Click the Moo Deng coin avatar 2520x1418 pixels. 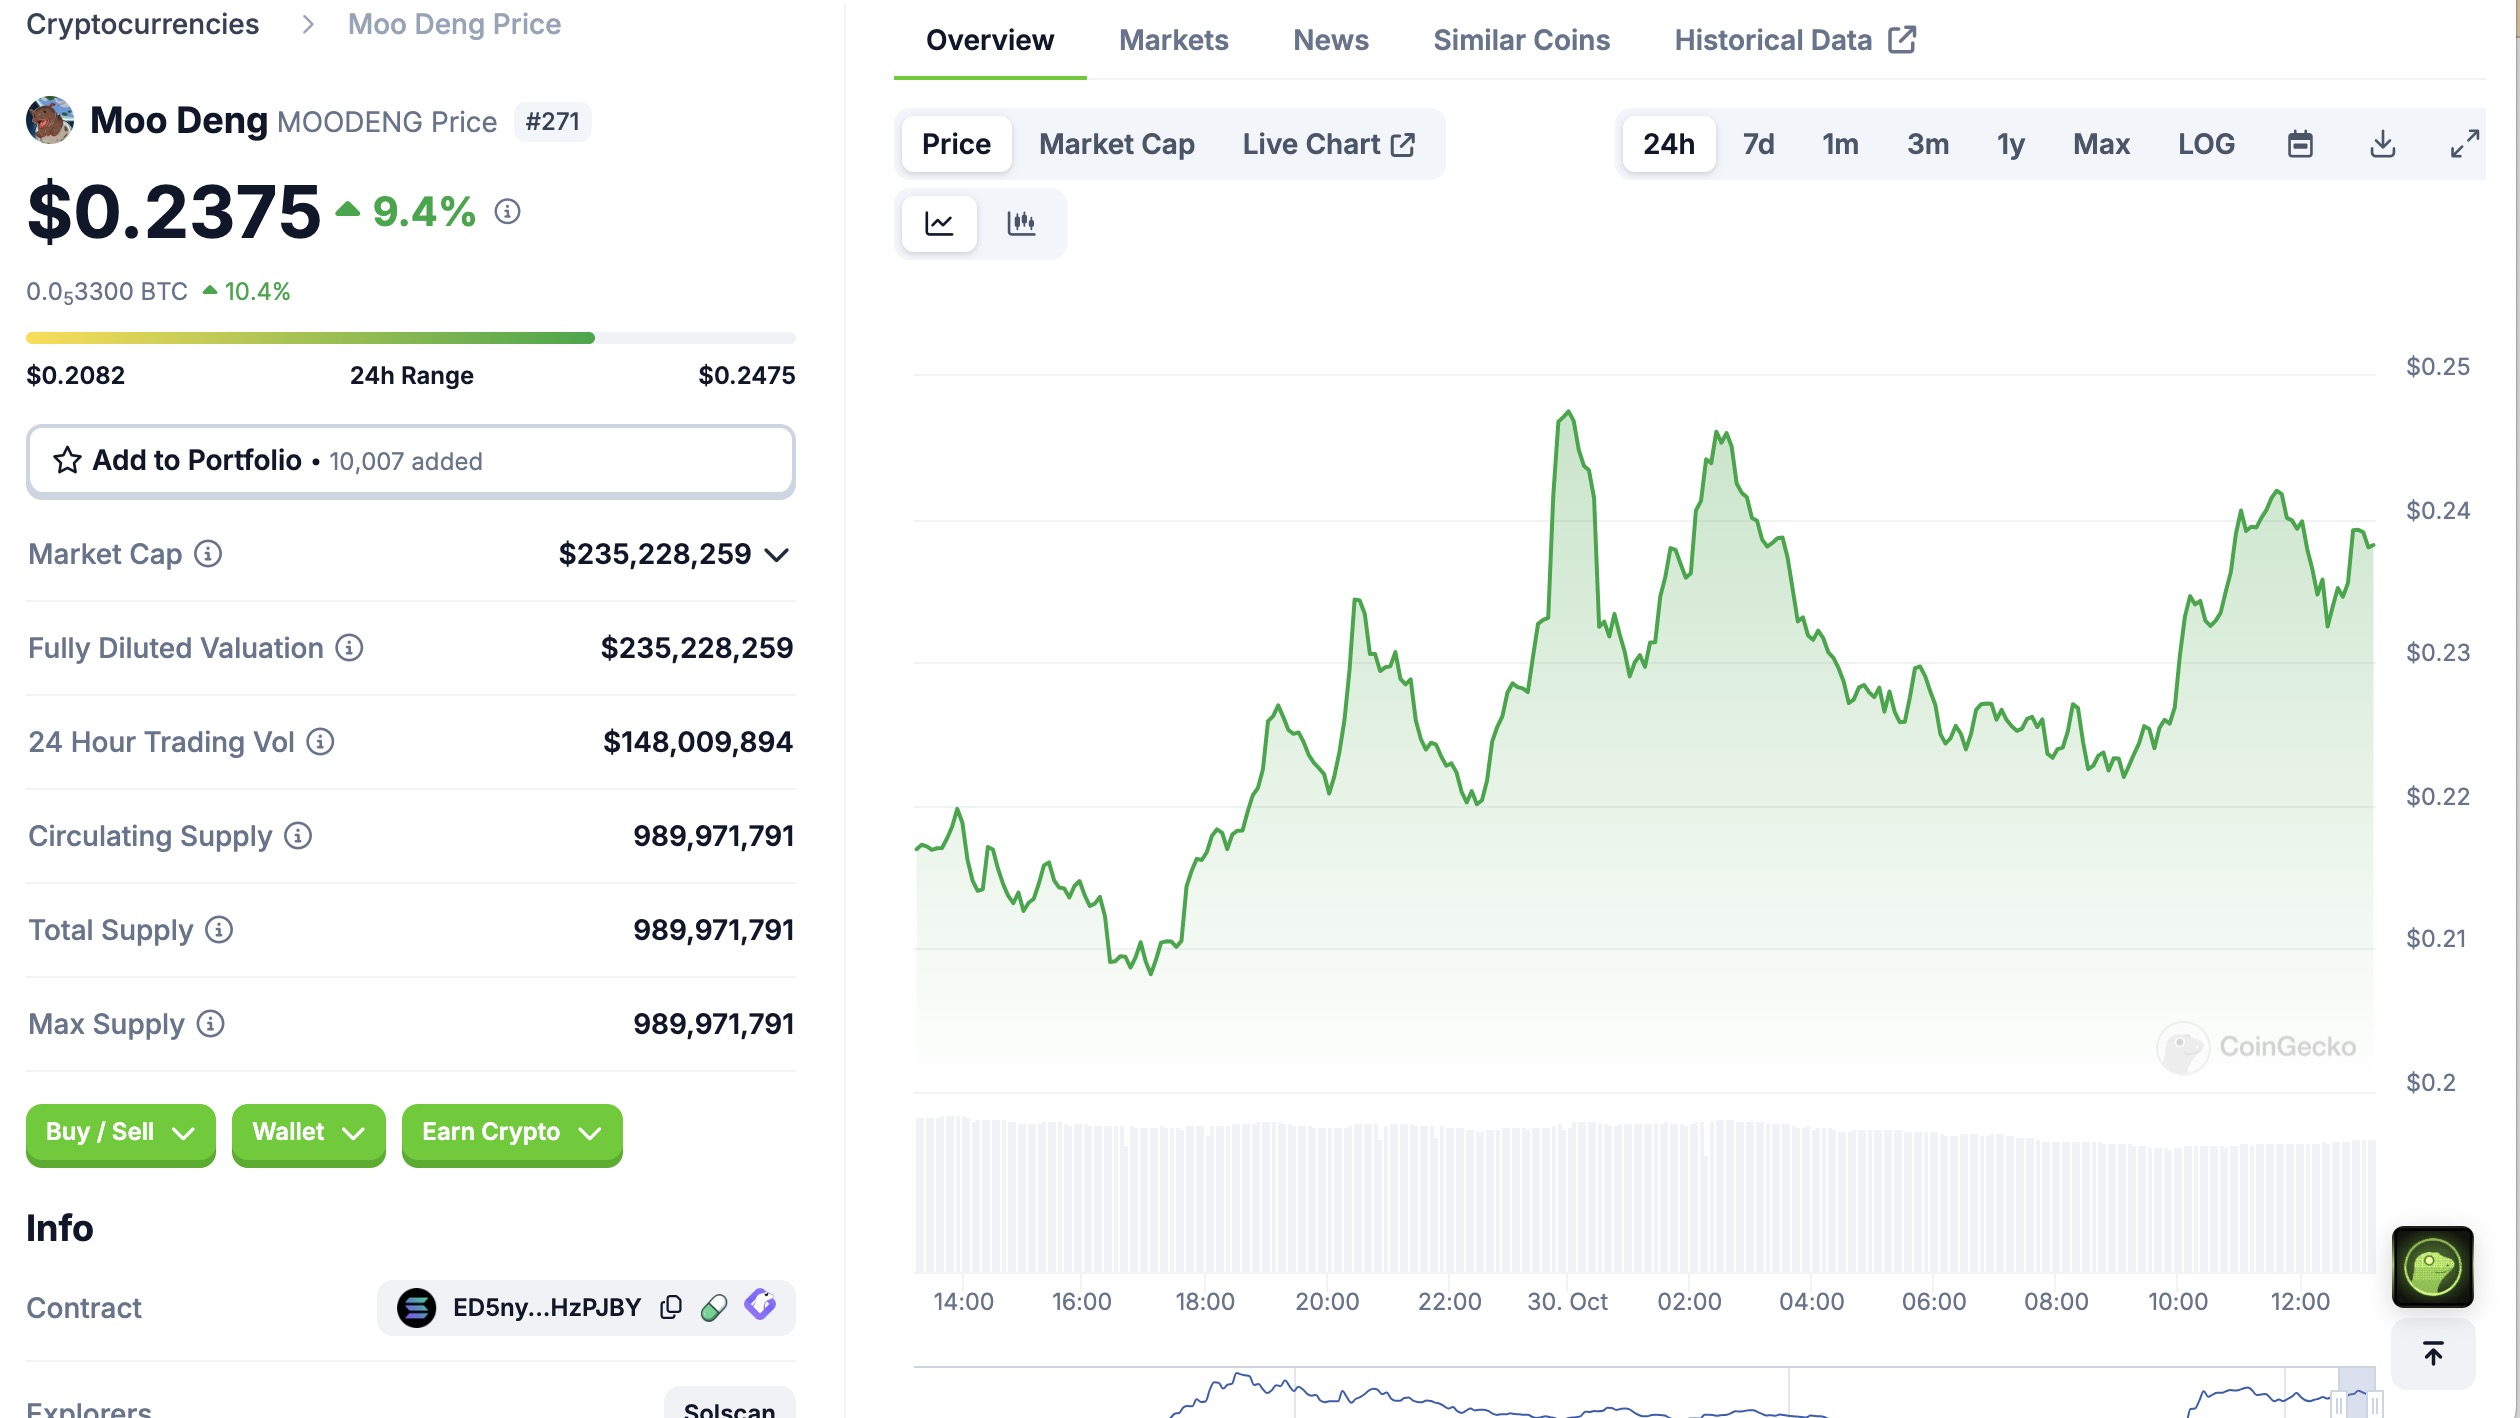click(x=50, y=120)
